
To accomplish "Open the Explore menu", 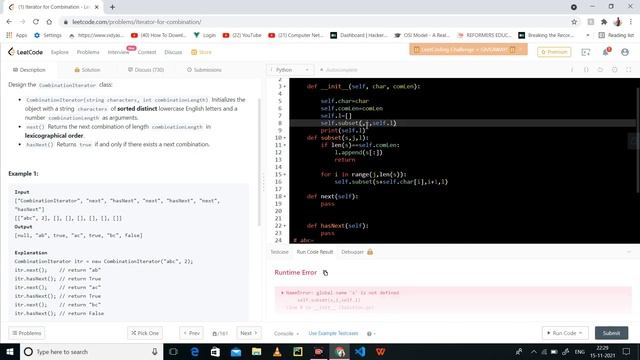I will pyautogui.click(x=60, y=52).
